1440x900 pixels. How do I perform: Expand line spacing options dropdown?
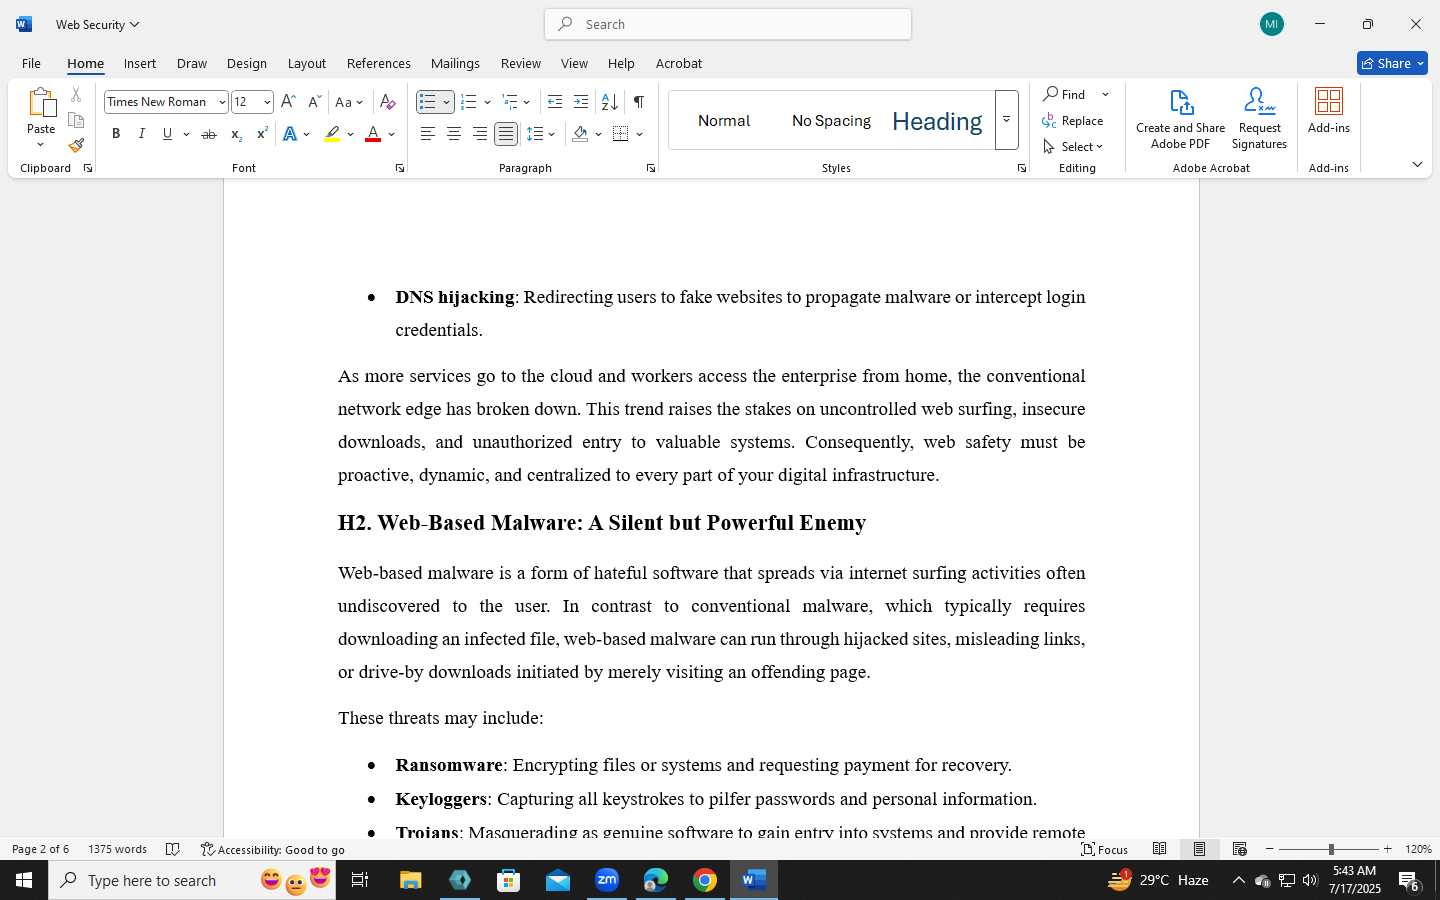[x=552, y=134]
